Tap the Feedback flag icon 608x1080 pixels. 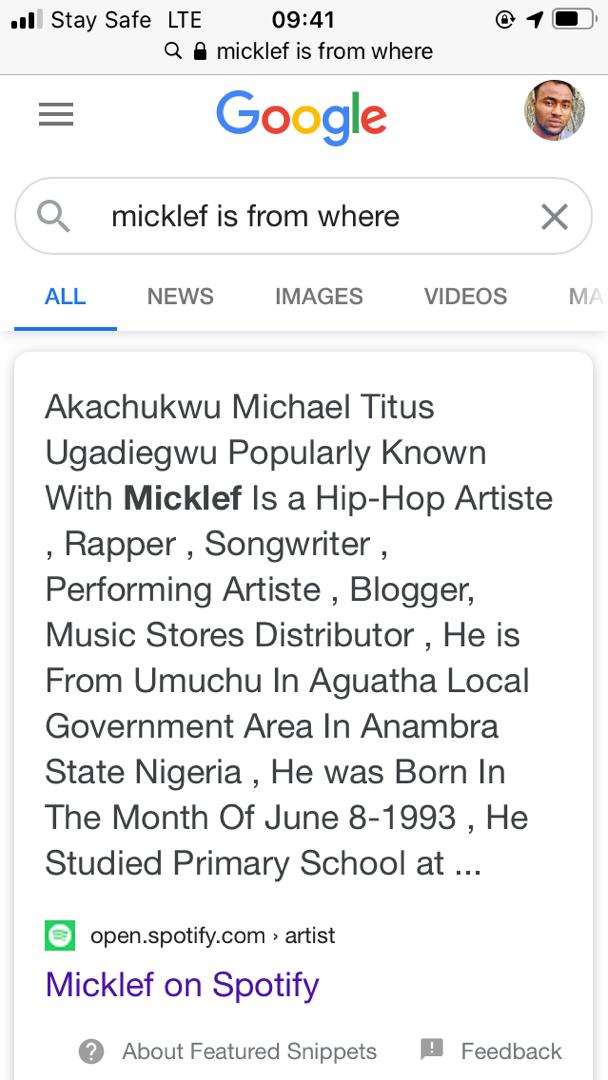click(432, 1050)
